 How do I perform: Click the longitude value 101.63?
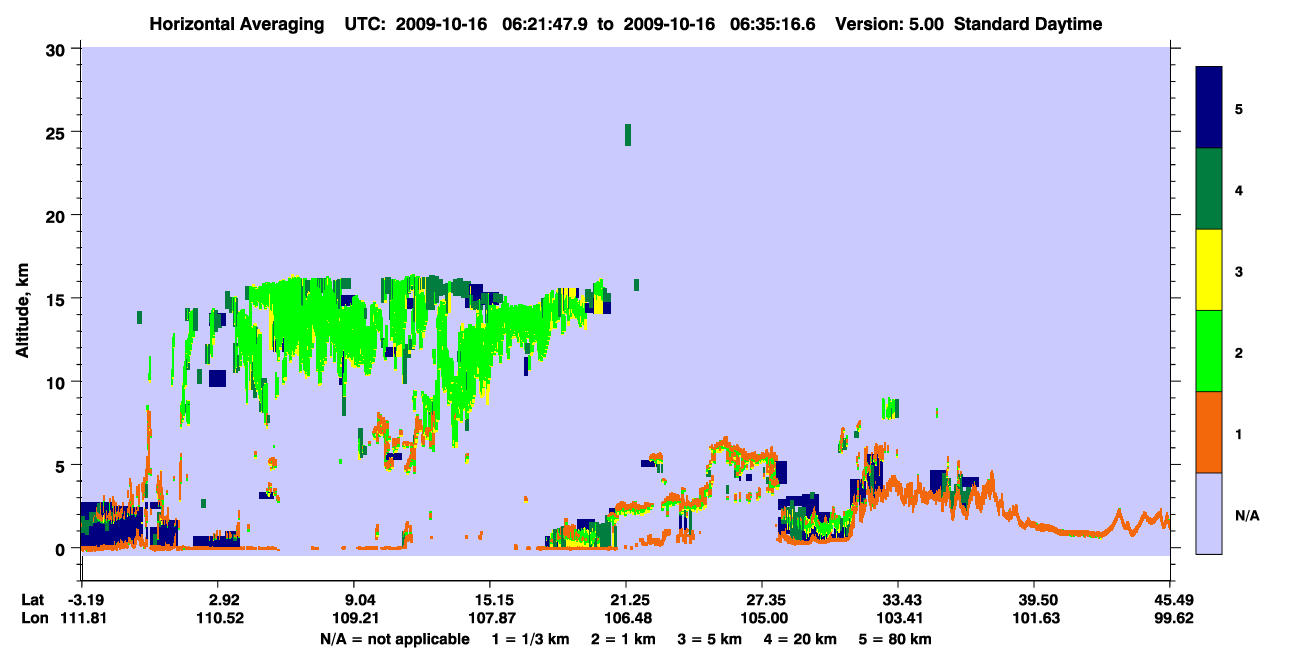(x=1034, y=619)
